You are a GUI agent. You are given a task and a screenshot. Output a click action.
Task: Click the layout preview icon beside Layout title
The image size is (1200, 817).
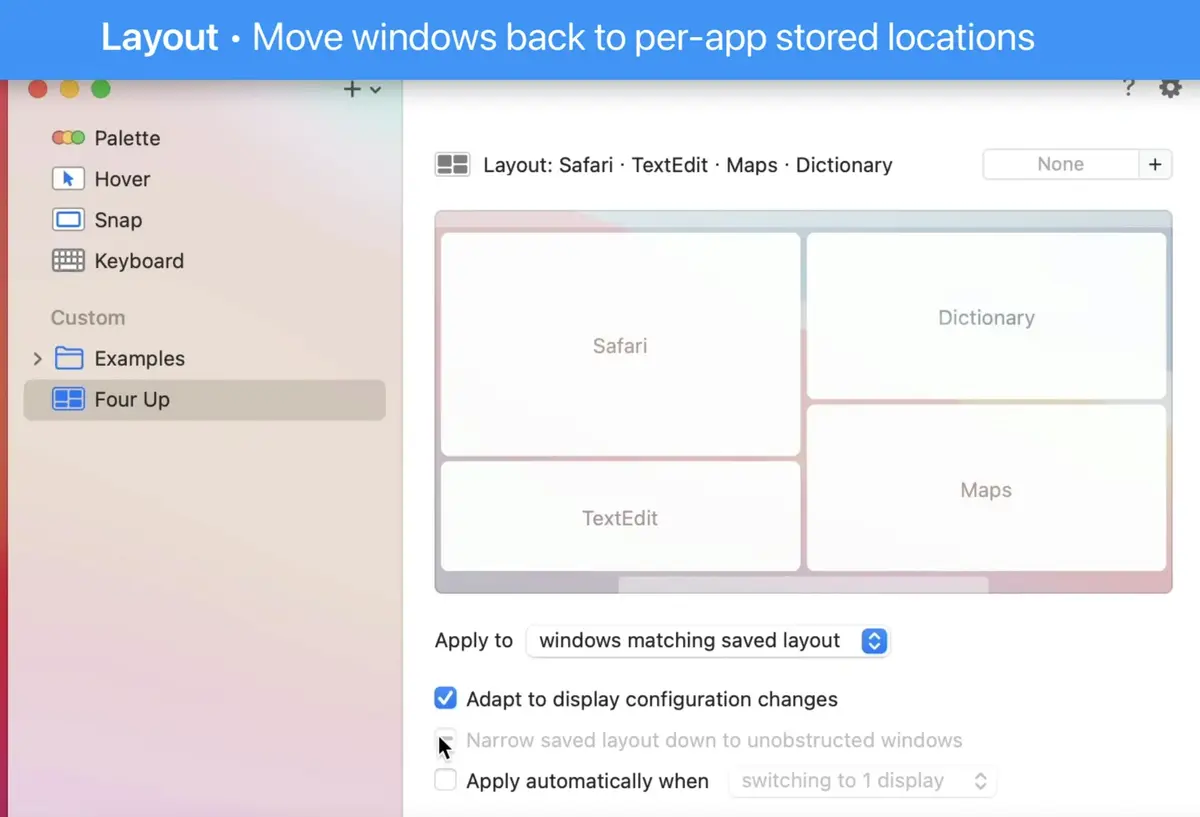point(452,164)
